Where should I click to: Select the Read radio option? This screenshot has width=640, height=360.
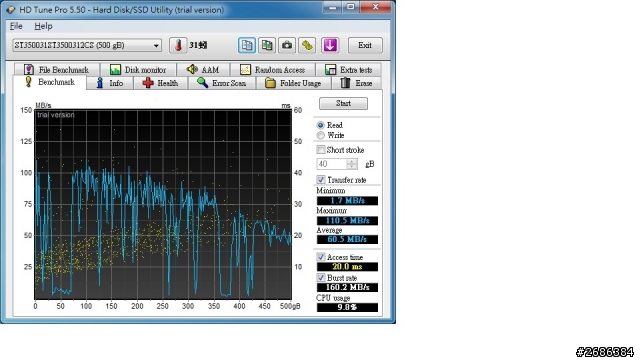tap(321, 125)
